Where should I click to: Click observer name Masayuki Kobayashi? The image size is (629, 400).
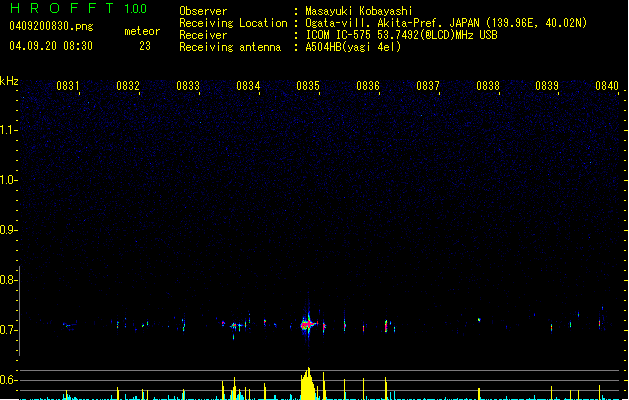coord(359,11)
